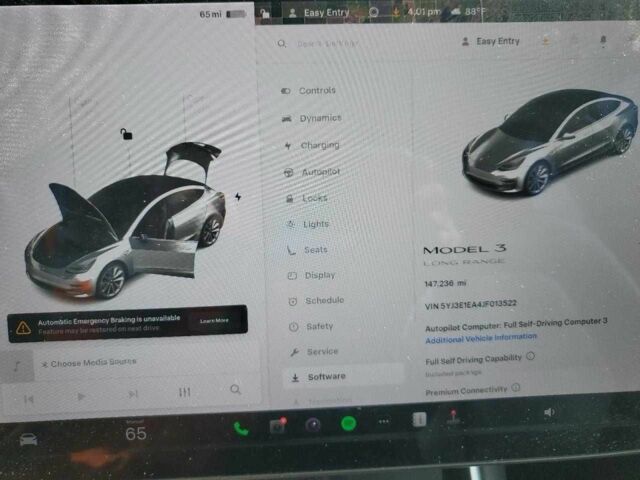This screenshot has width=640, height=480.
Task: Tap info icon beside Premium Connectivity
Action: pos(516,387)
